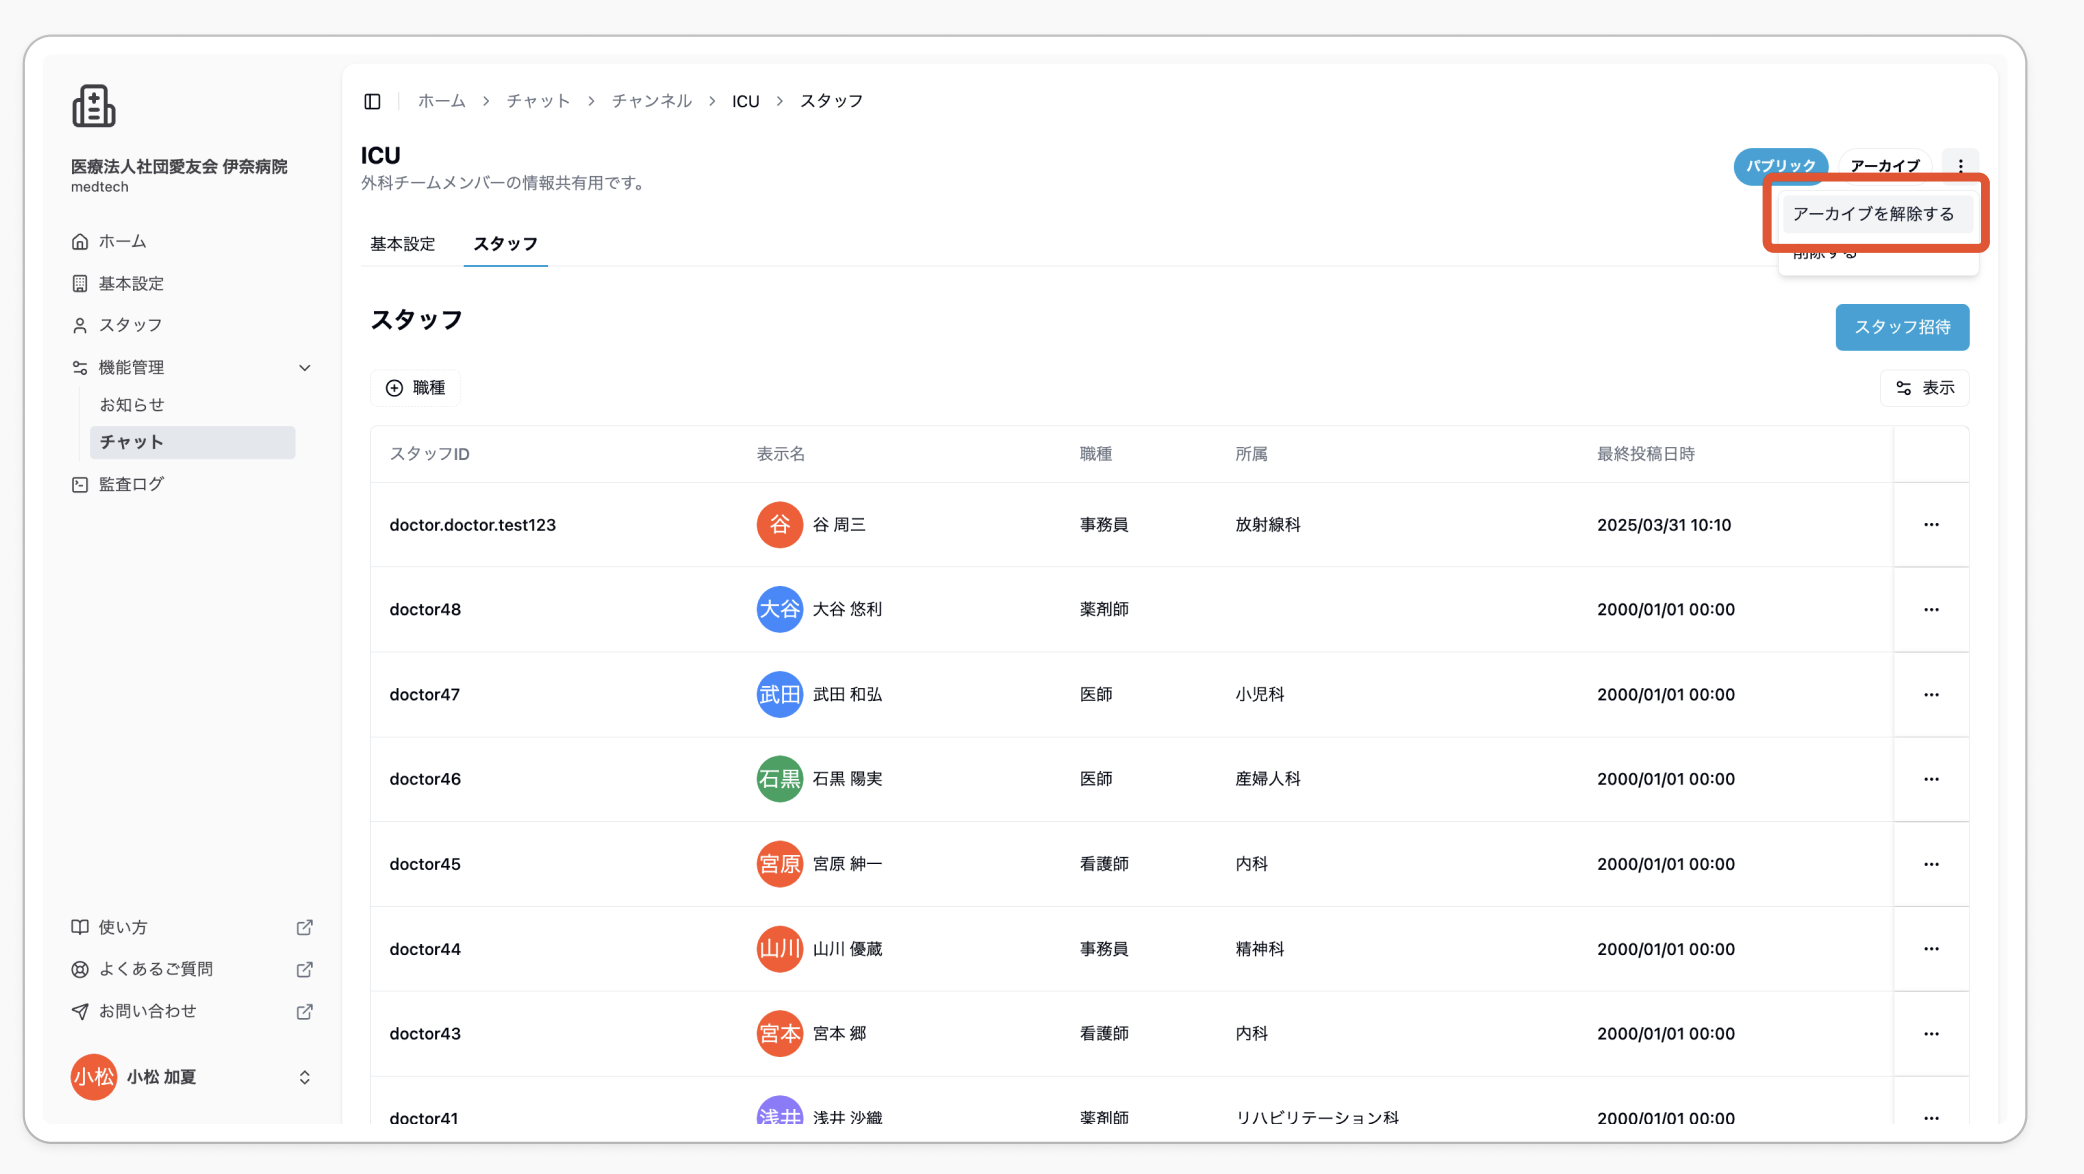Click 医療法人社団愛友会 伊奈病院 organization name

(x=179, y=167)
